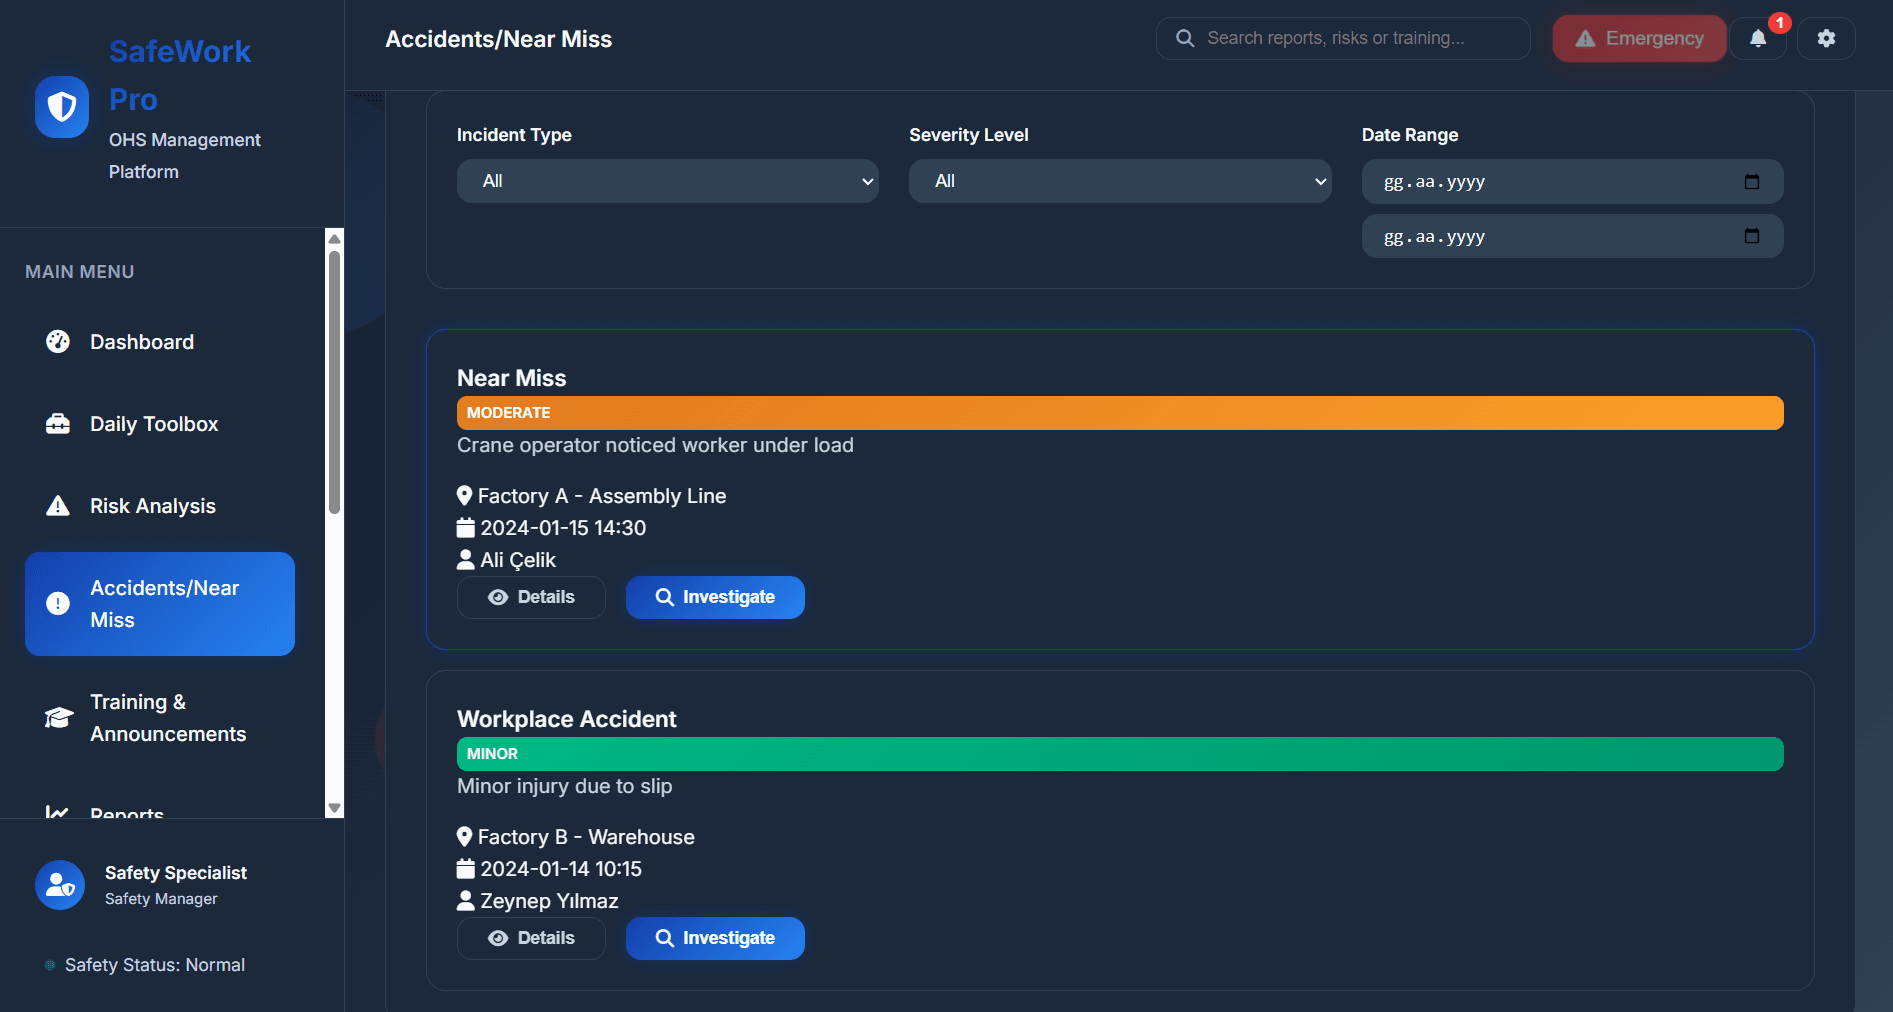Click the Risk Analysis warning triangle icon
This screenshot has height=1012, width=1893.
click(58, 506)
